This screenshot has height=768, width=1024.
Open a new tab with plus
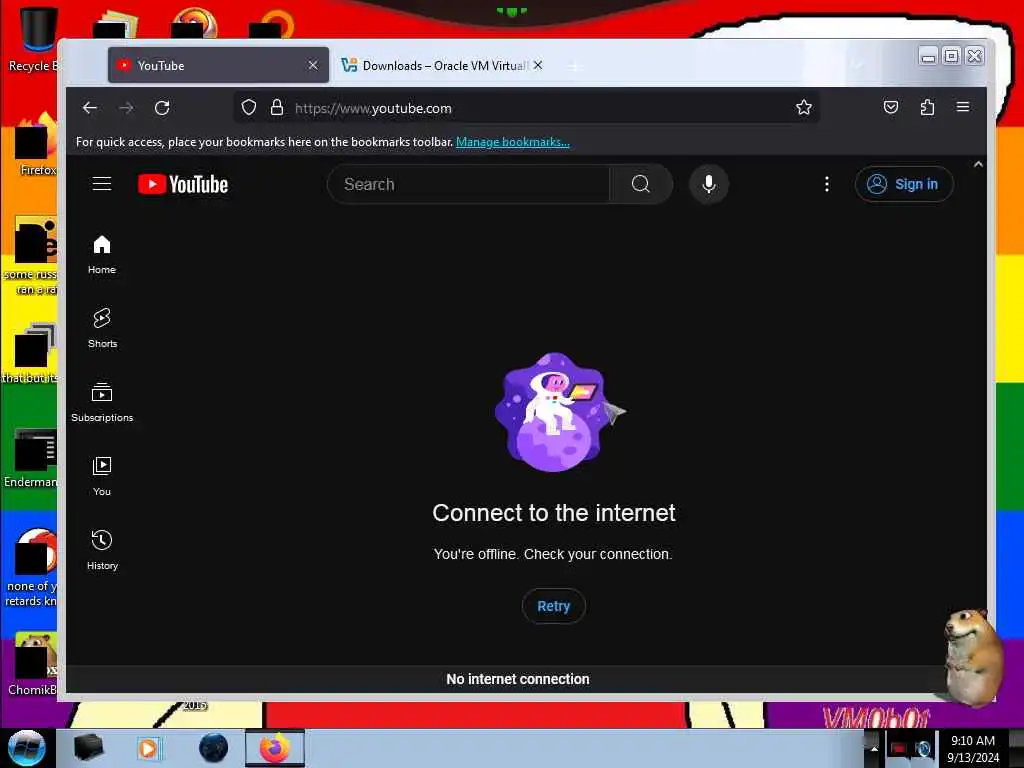575,66
